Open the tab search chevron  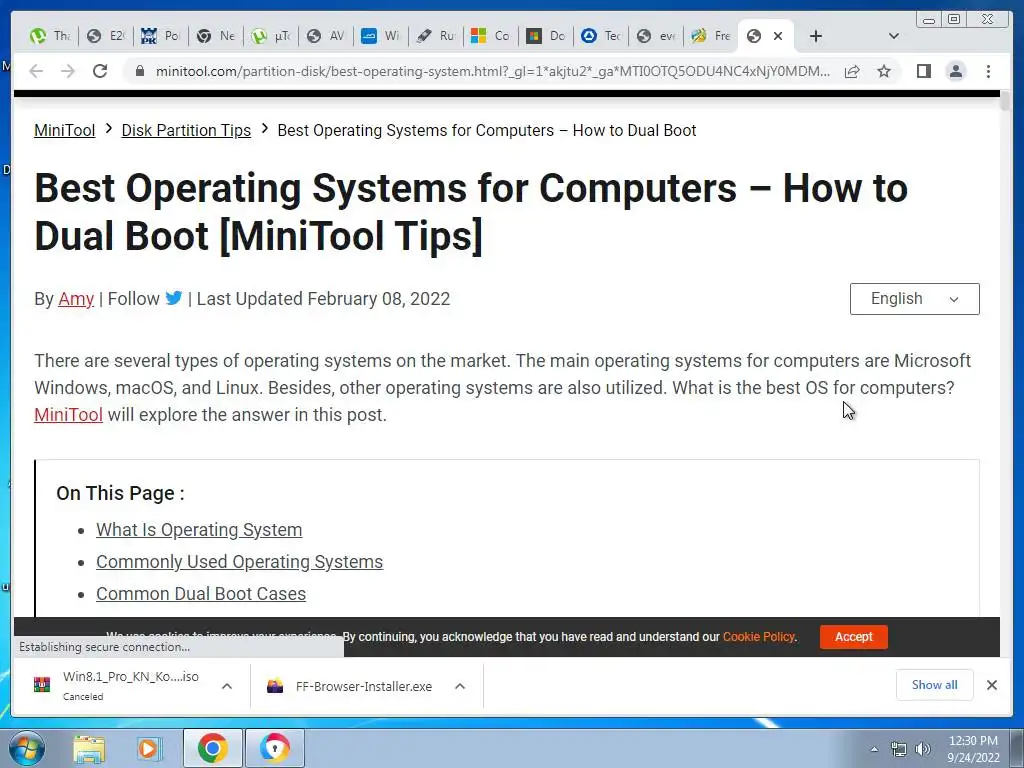(893, 36)
